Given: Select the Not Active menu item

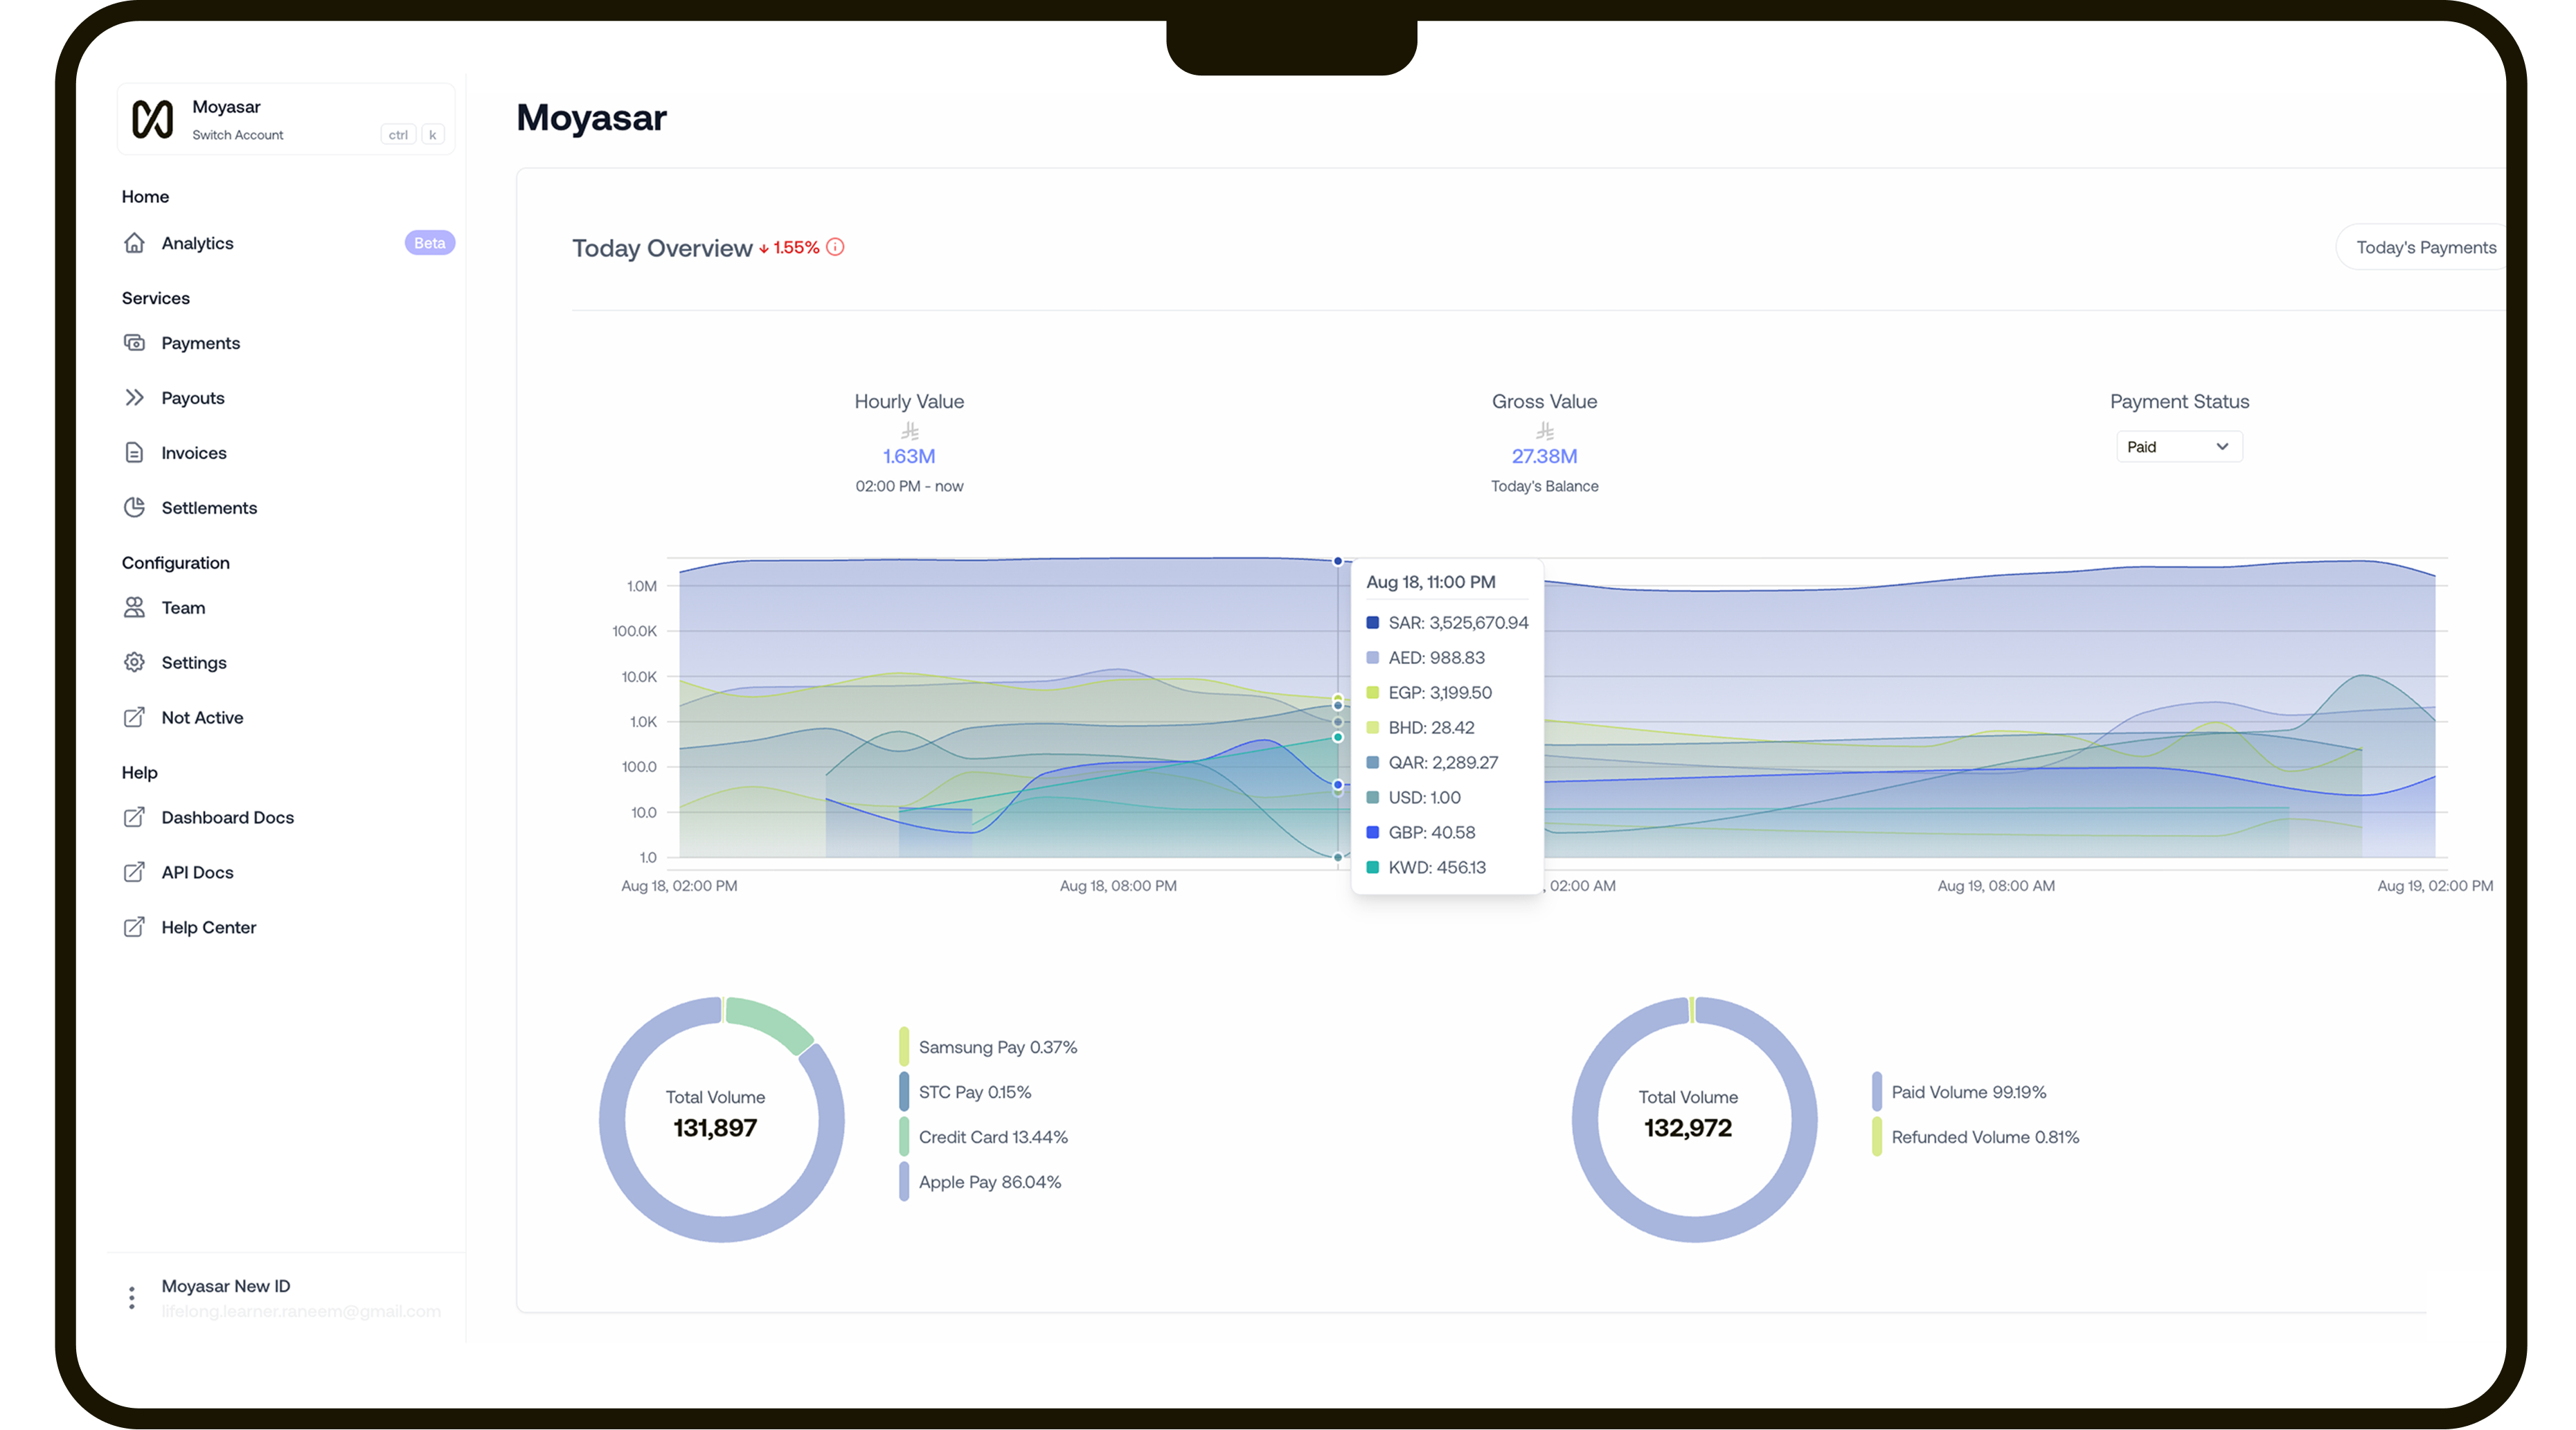Looking at the screenshot, I should coord(202,718).
